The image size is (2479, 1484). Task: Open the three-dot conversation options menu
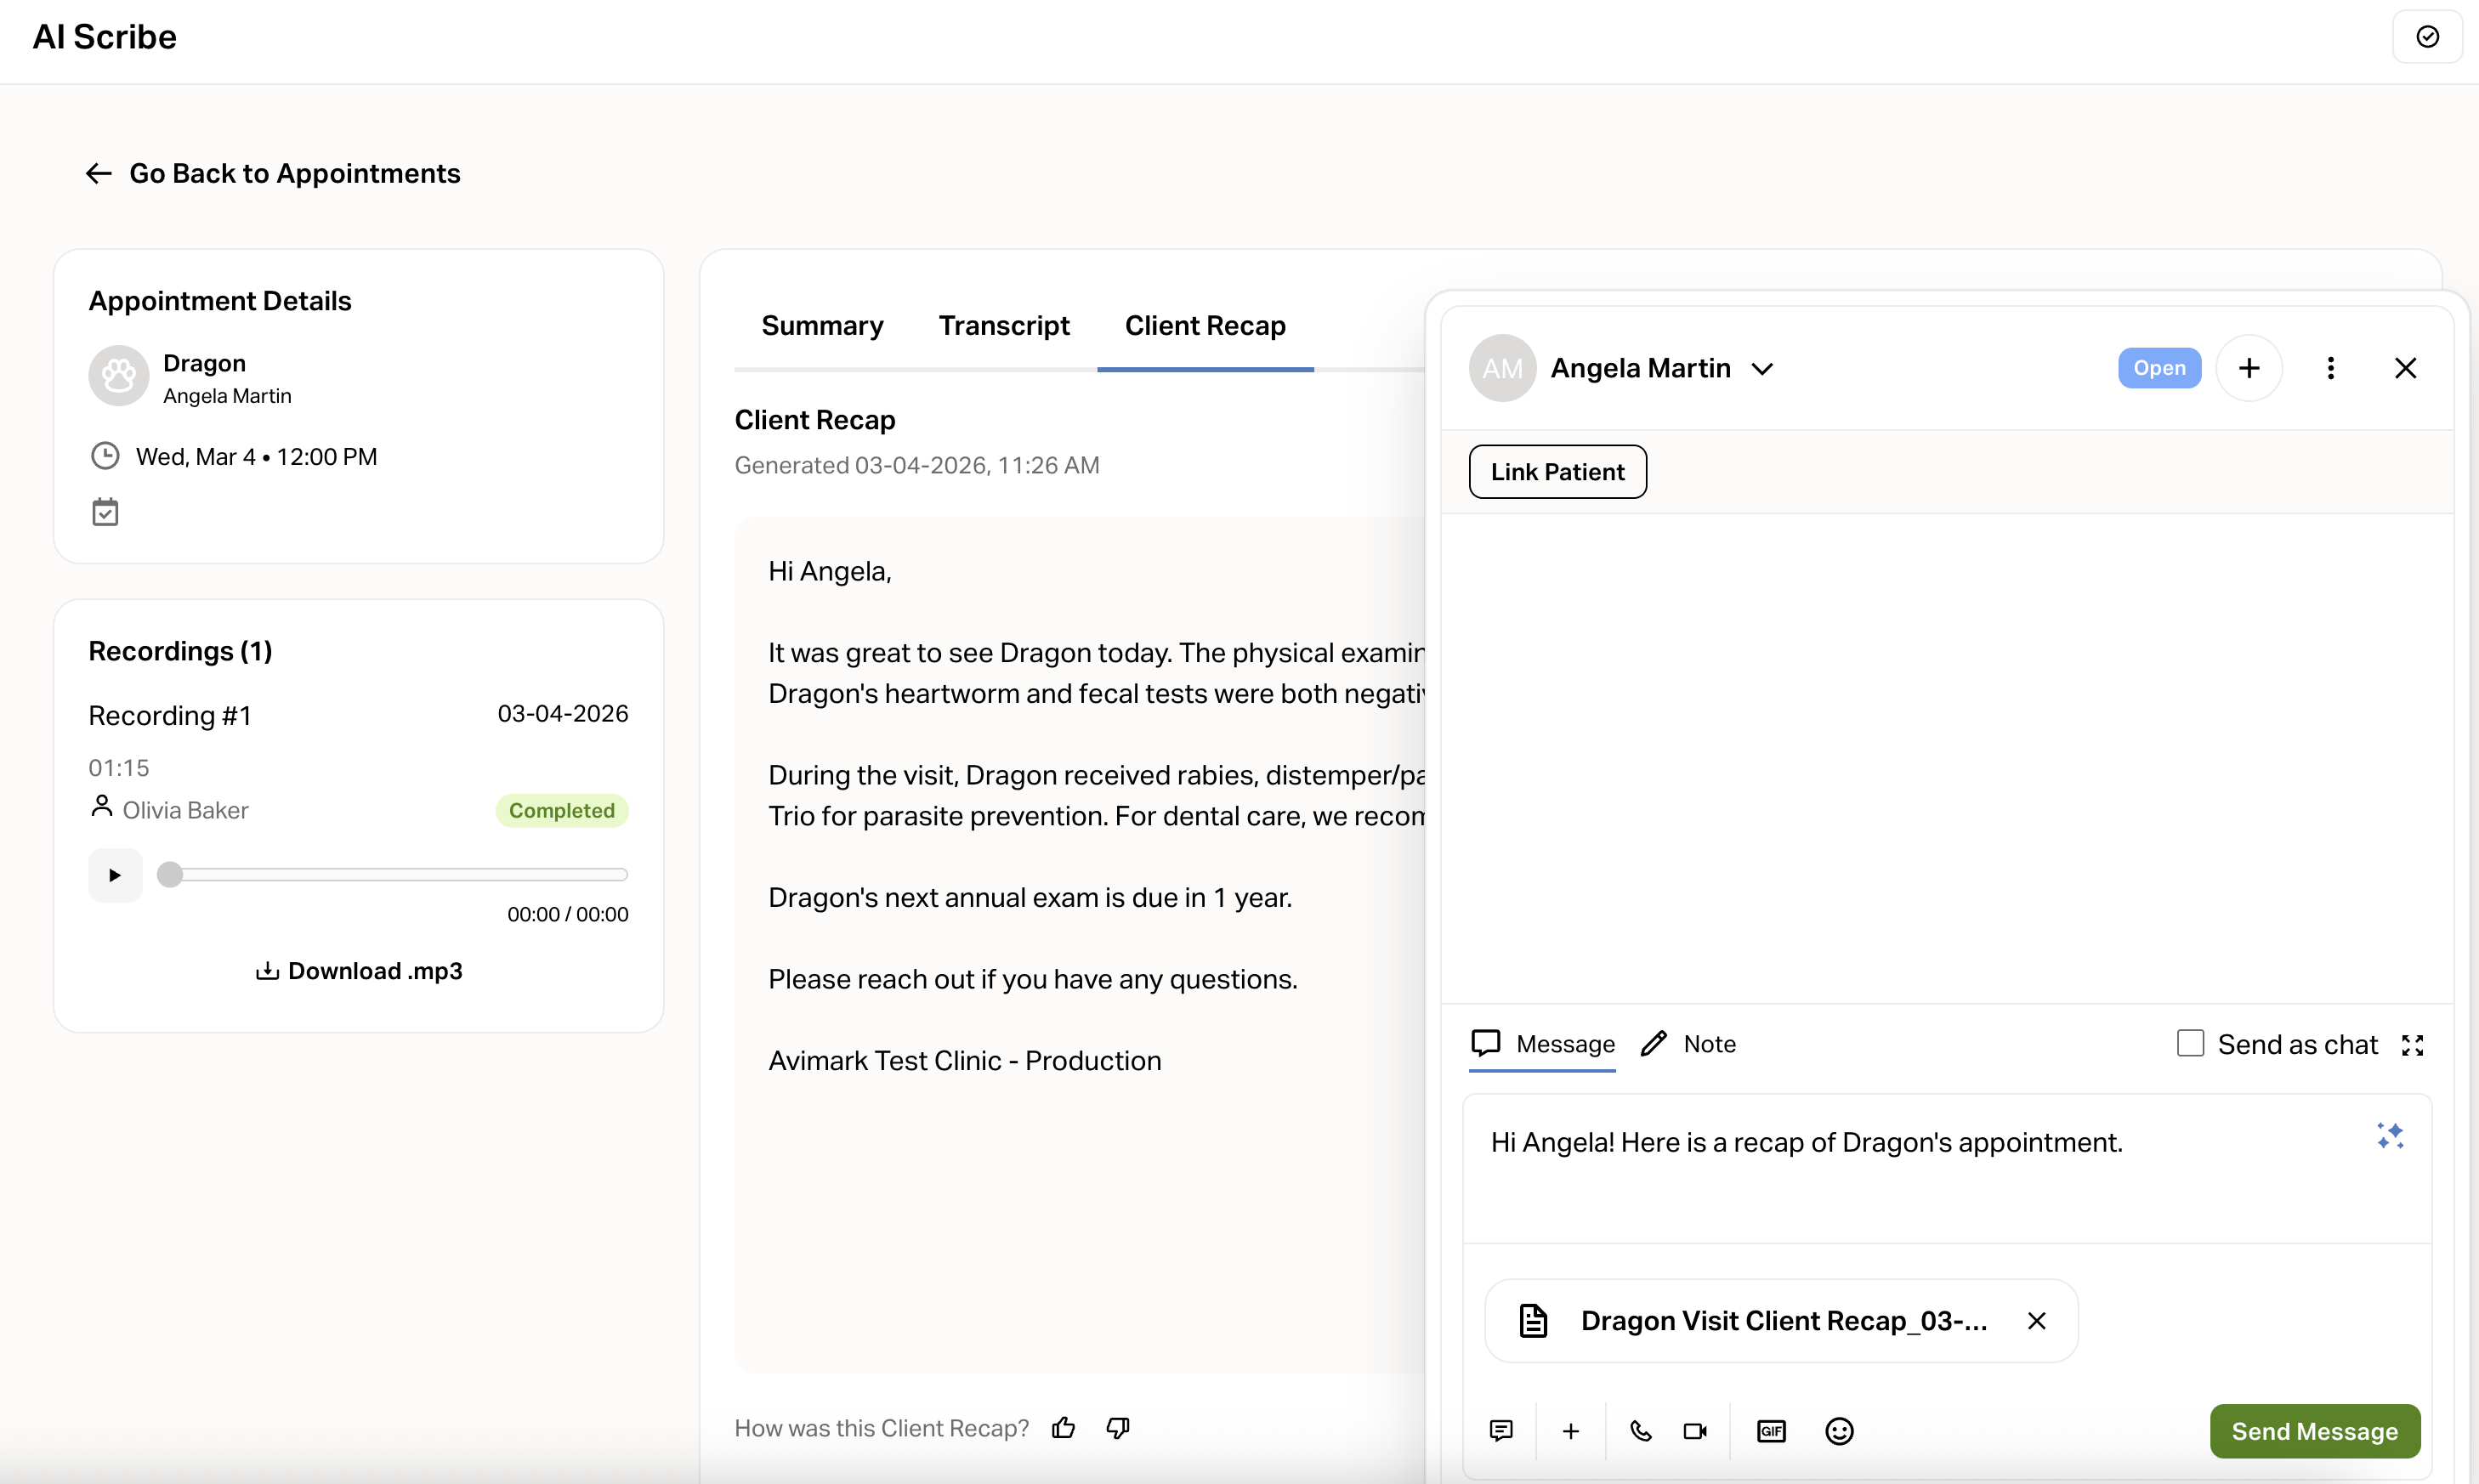point(2330,368)
